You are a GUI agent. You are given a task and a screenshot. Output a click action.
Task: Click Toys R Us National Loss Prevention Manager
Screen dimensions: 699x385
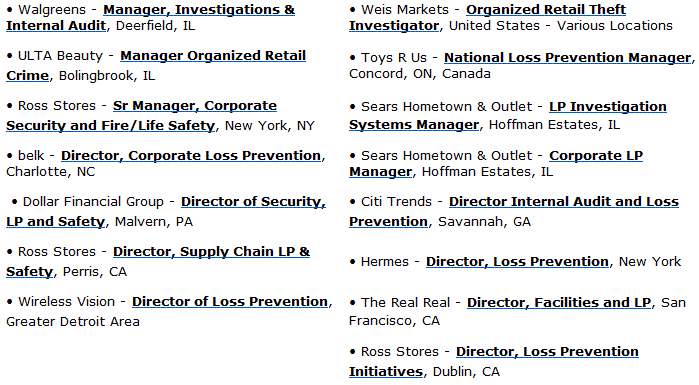[567, 58]
